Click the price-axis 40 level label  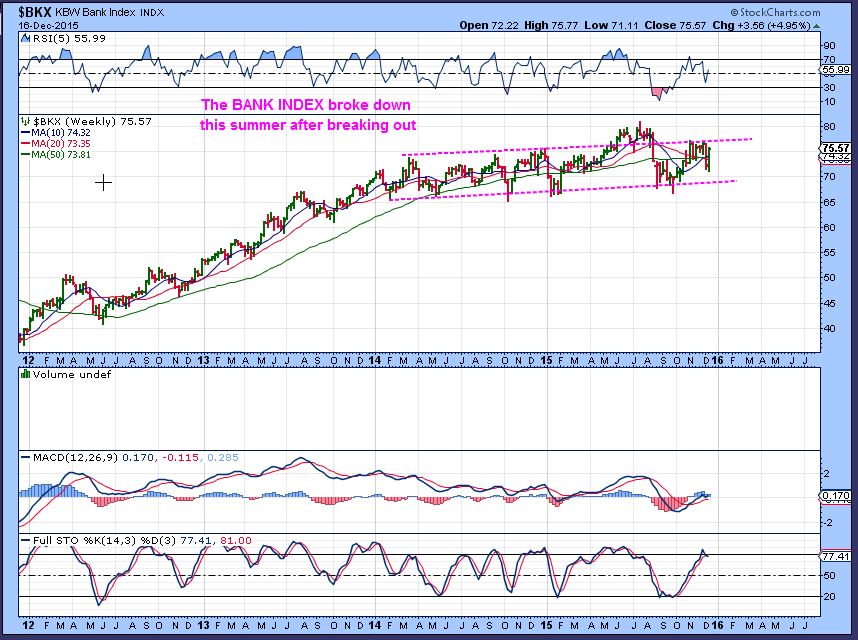(x=830, y=329)
